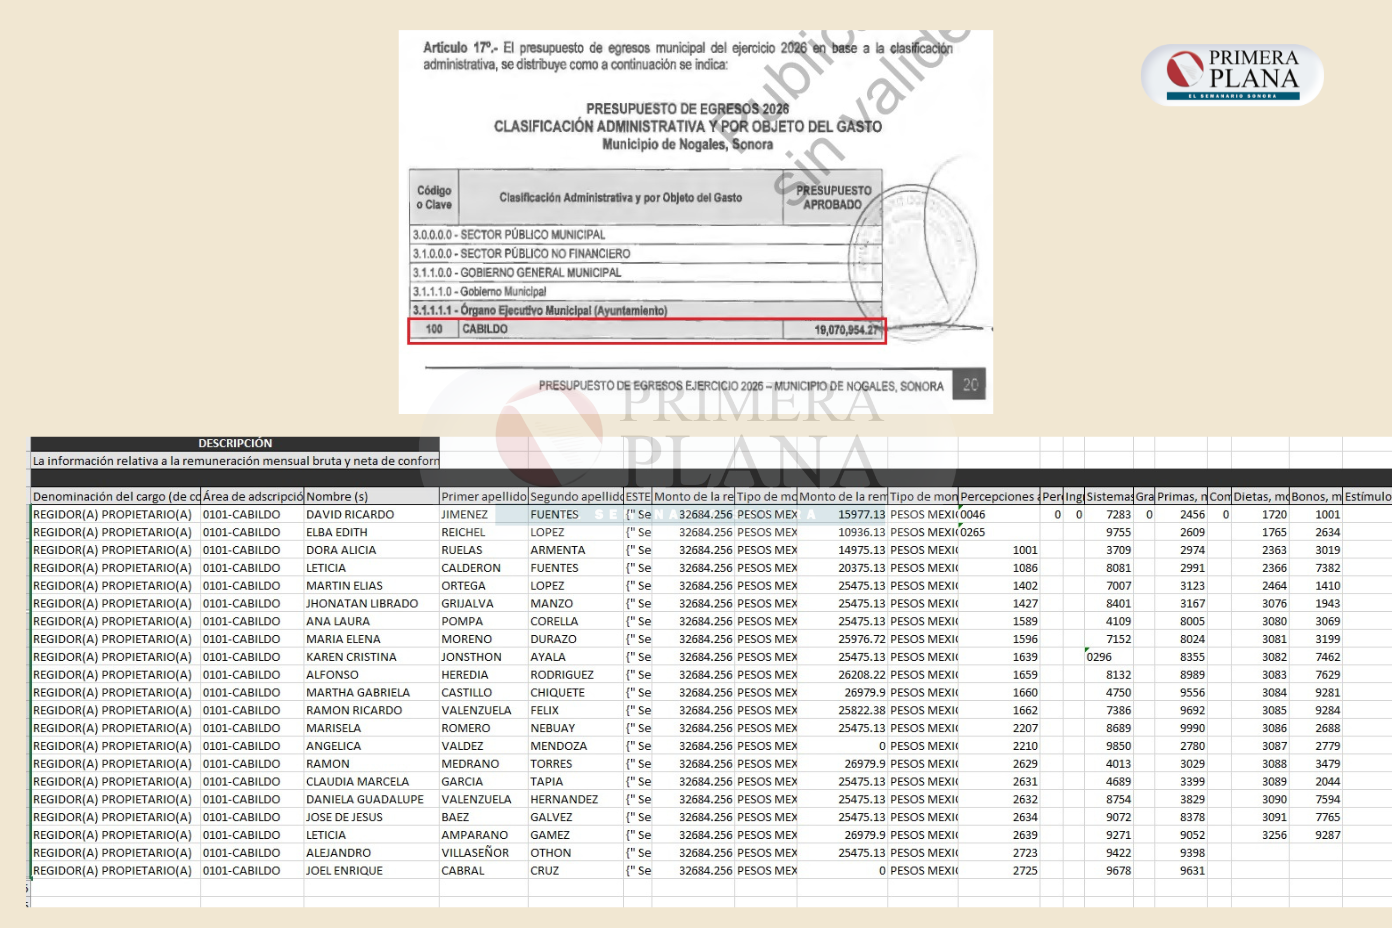
Task: Select the DESCRIPCIÓN header bar
Action: (235, 443)
